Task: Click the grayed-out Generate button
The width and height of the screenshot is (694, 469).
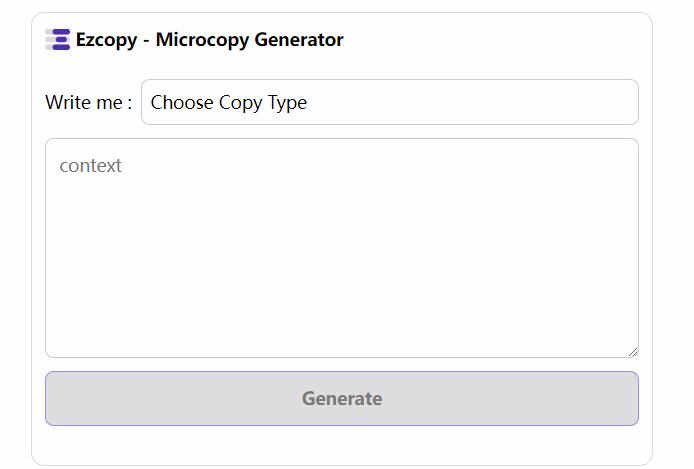Action: tap(341, 398)
